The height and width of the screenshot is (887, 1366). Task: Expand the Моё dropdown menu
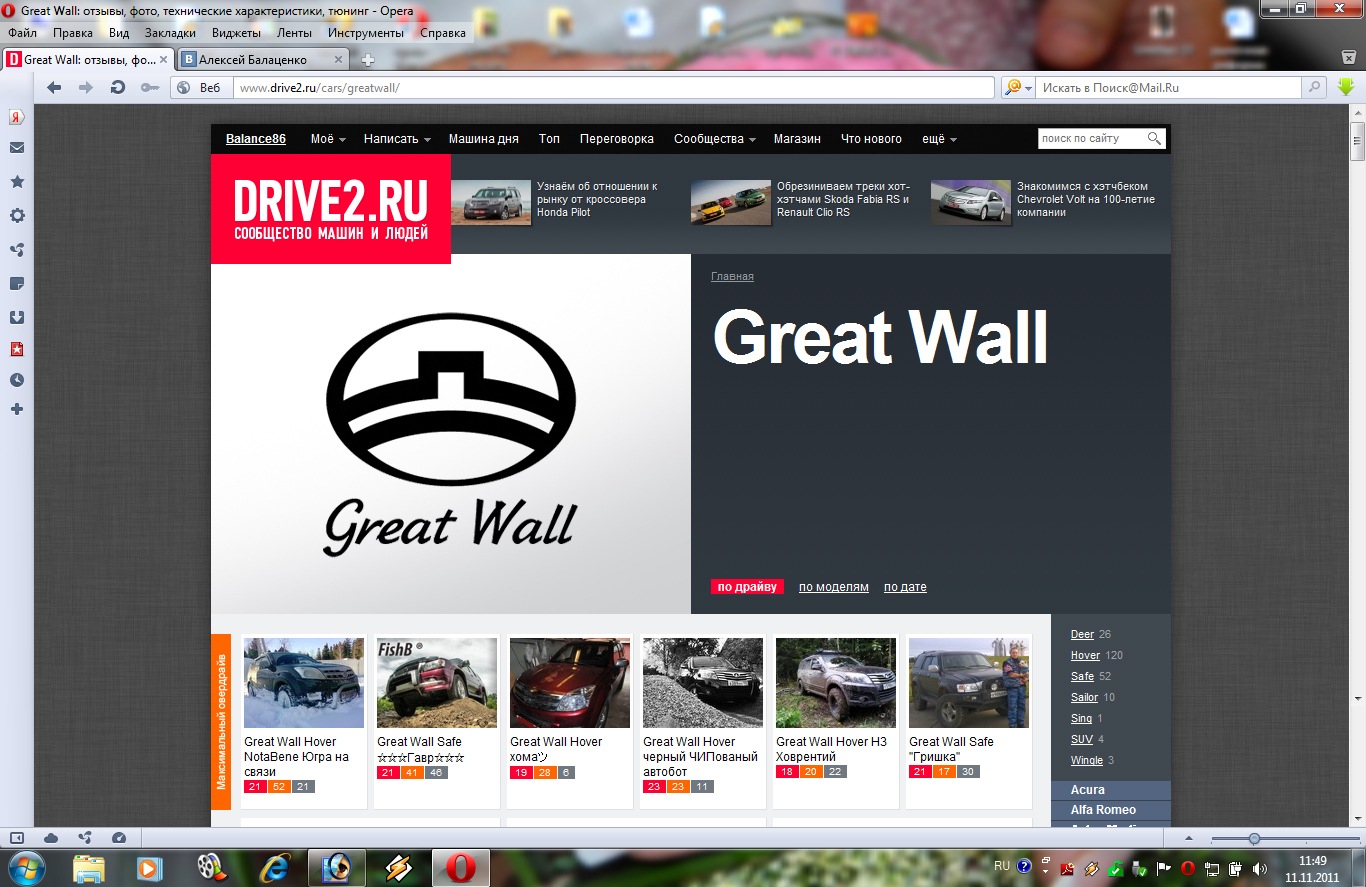coord(328,139)
